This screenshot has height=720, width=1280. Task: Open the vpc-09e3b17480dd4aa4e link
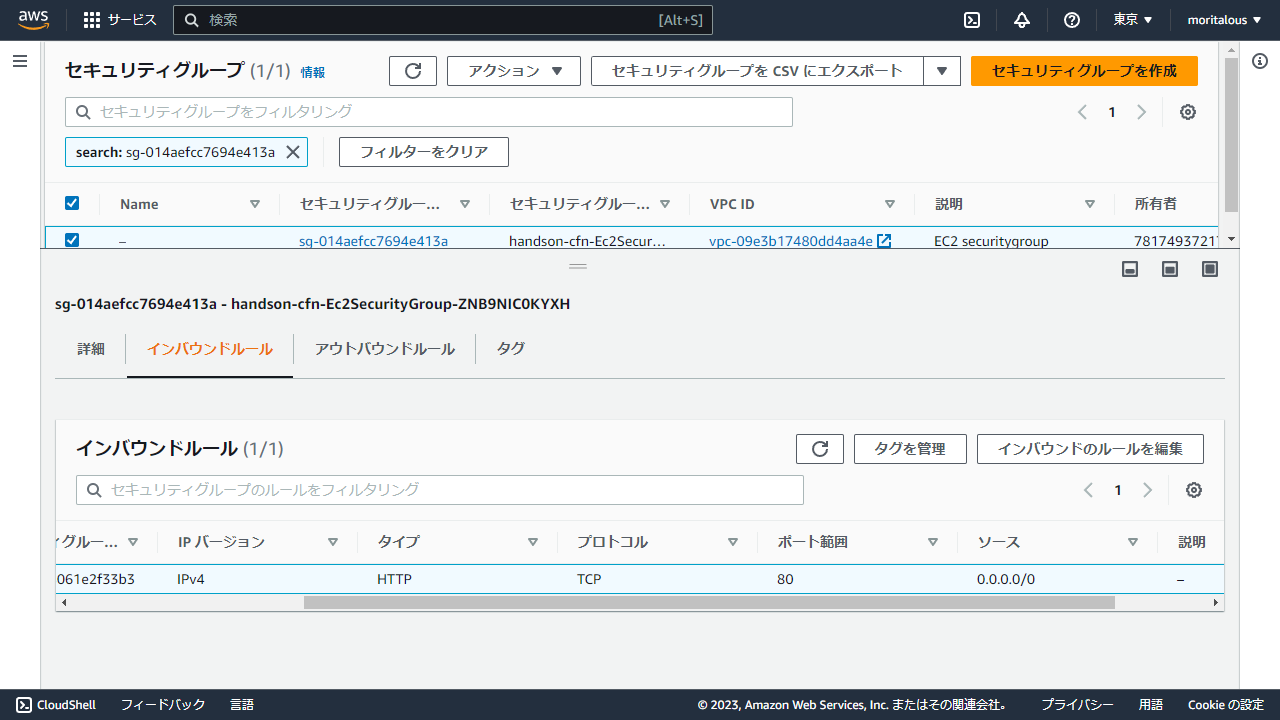click(x=791, y=241)
